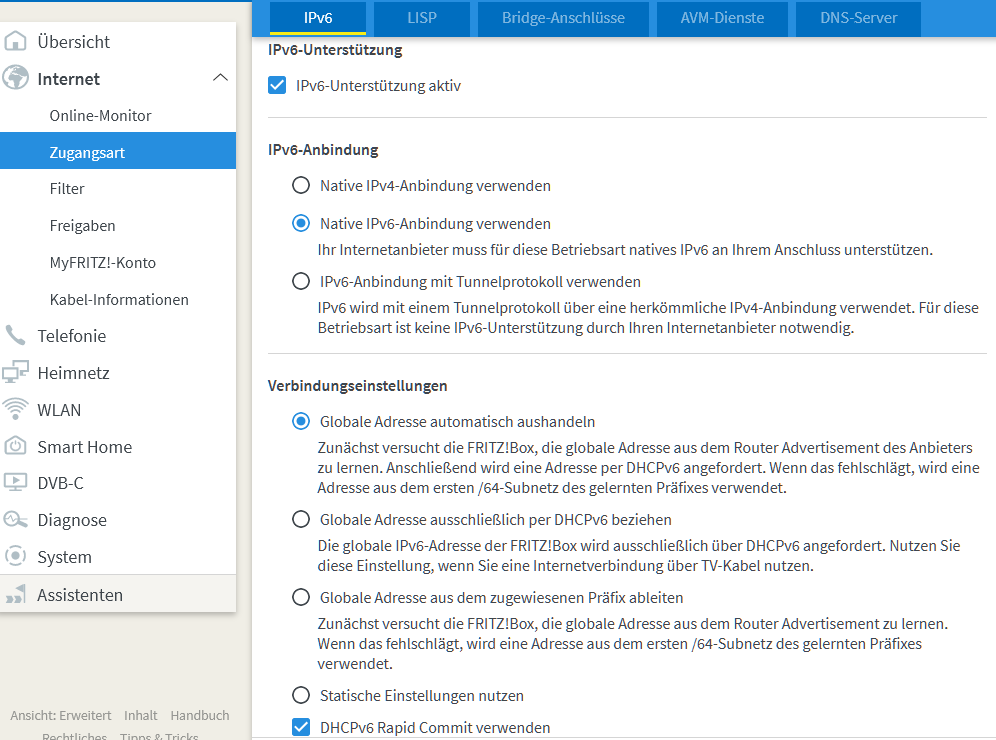
Task: Switch to the LISP tab
Action: click(x=422, y=18)
